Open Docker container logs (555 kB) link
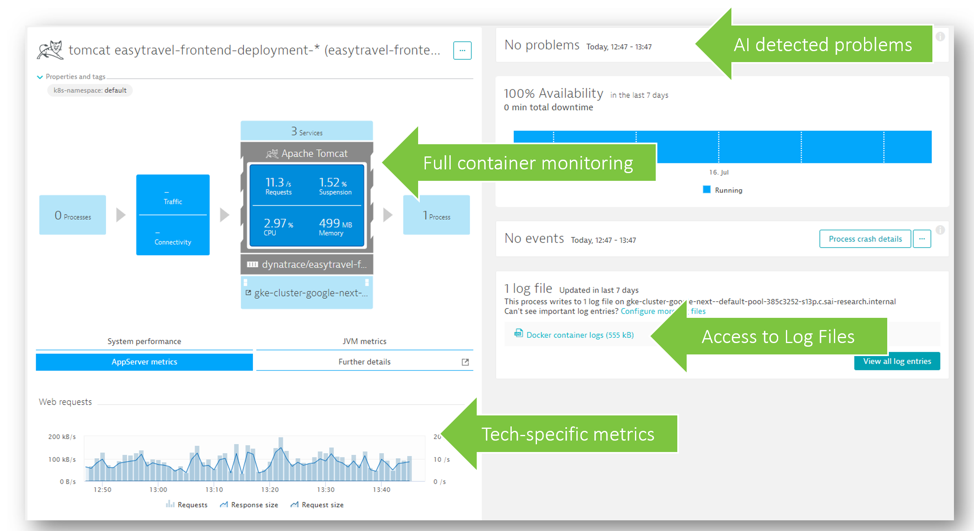Viewport: 974px width, 531px height. (x=580, y=335)
